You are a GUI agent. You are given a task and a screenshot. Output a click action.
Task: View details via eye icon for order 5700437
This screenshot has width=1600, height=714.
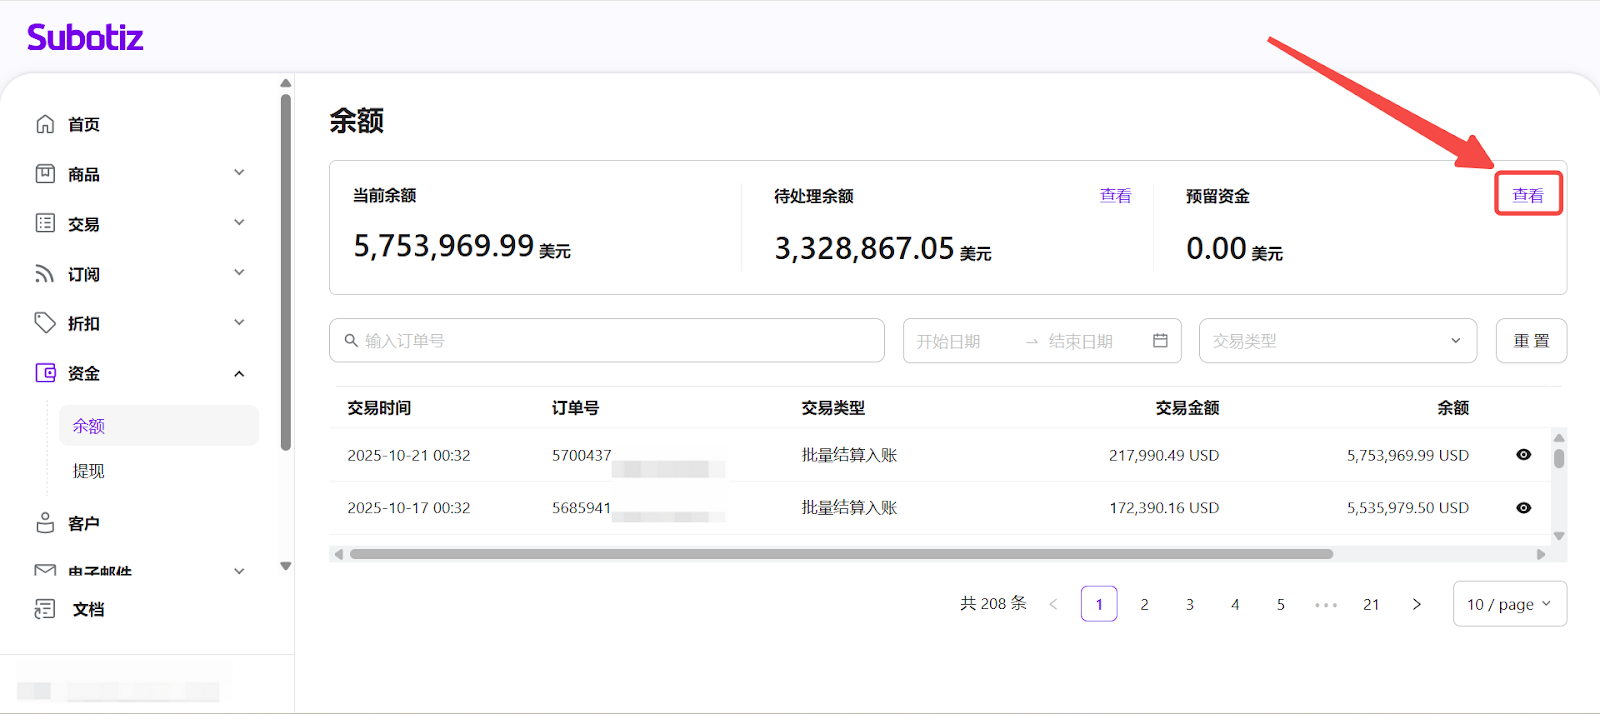[1523, 455]
